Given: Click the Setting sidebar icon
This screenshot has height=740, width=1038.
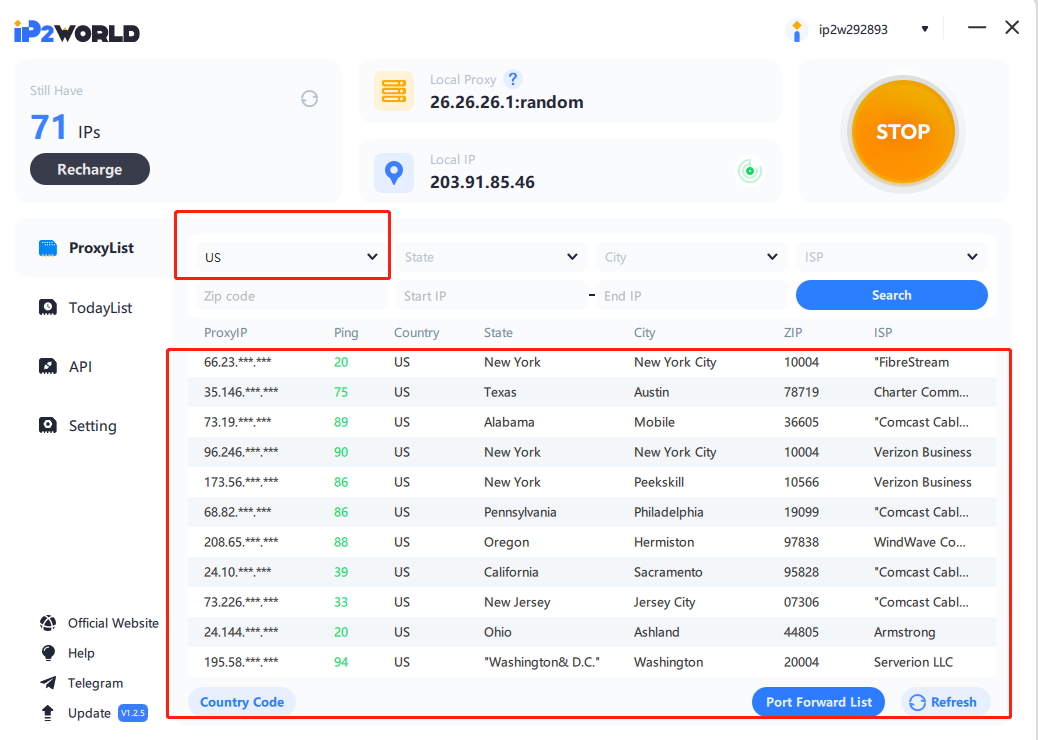Looking at the screenshot, I should tap(48, 425).
